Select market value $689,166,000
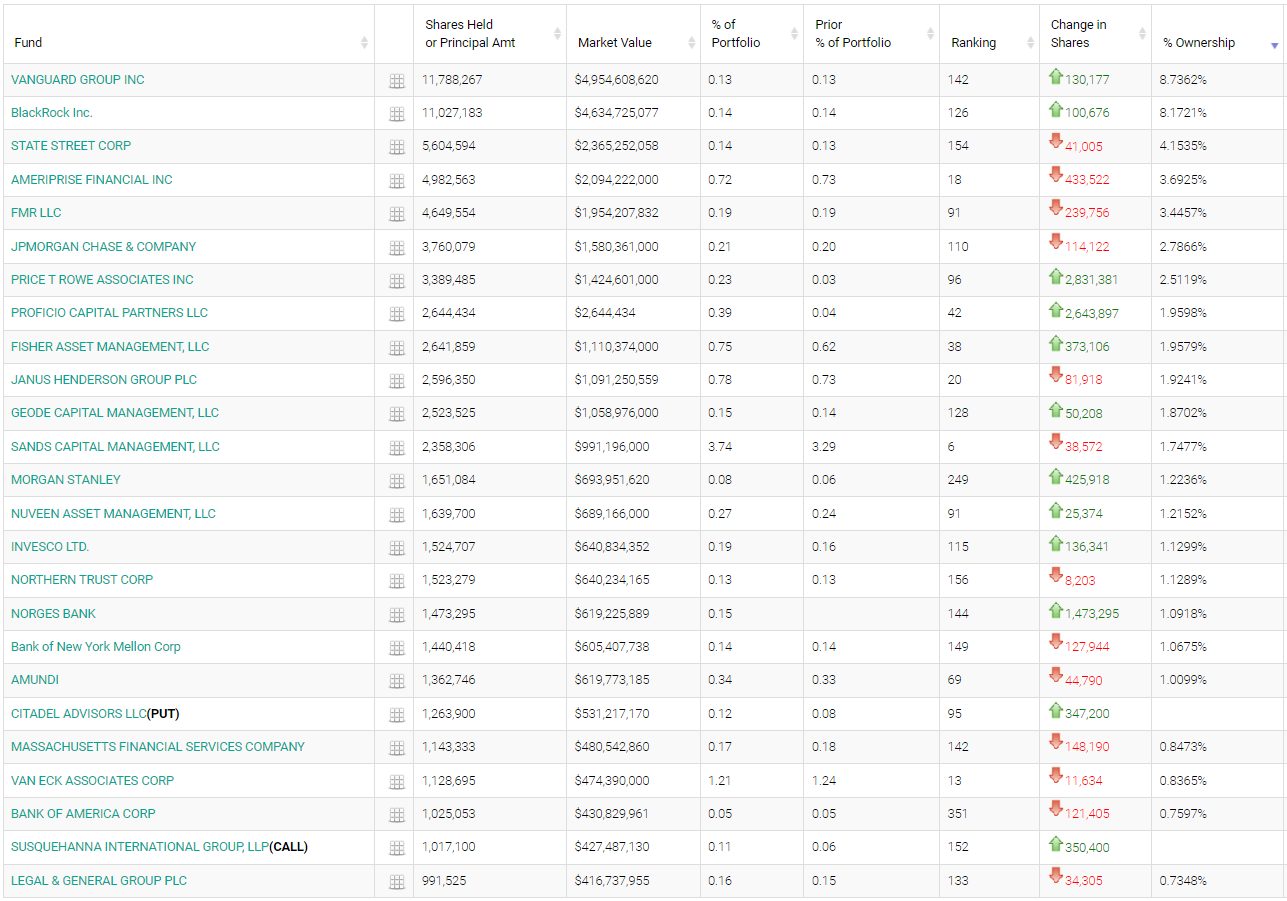This screenshot has width=1287, height=901. coord(612,514)
